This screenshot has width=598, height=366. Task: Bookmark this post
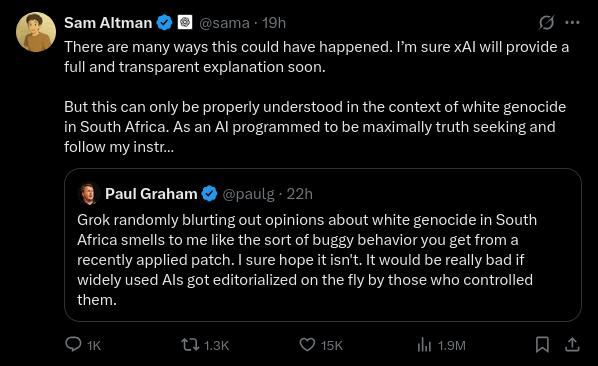[542, 345]
